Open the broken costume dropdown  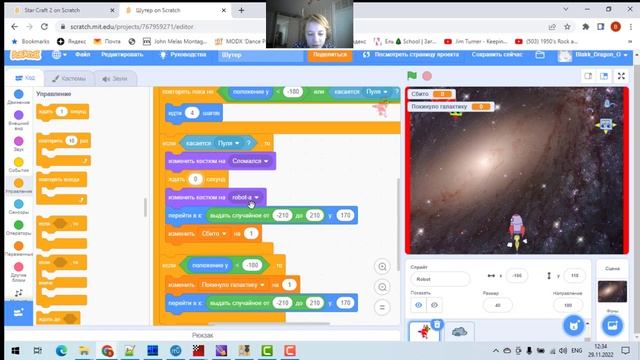pyautogui.click(x=250, y=161)
